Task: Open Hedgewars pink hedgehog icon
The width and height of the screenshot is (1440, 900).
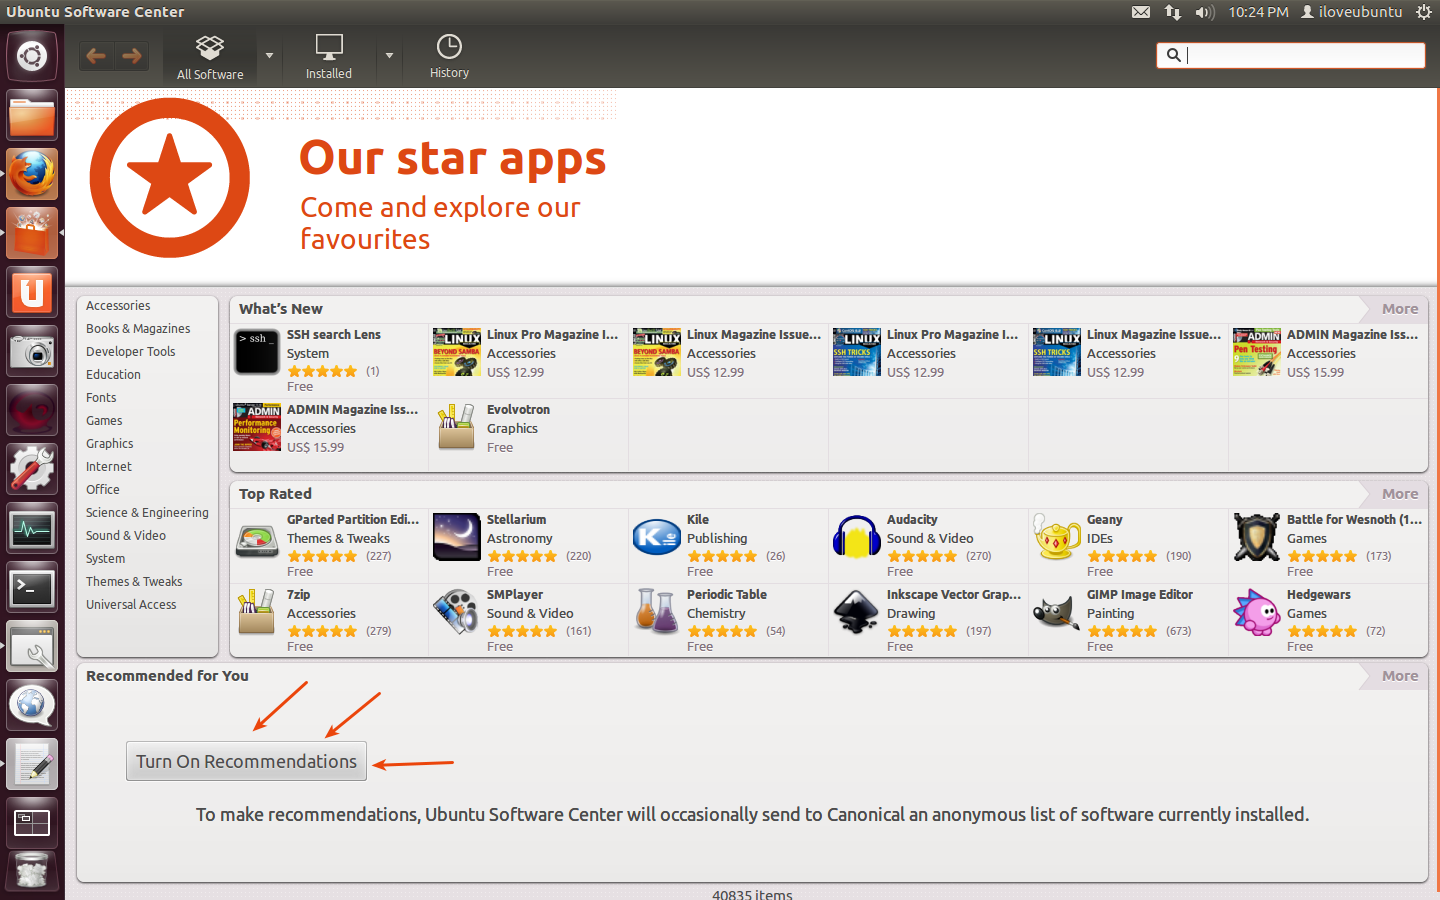Action: pyautogui.click(x=1257, y=612)
